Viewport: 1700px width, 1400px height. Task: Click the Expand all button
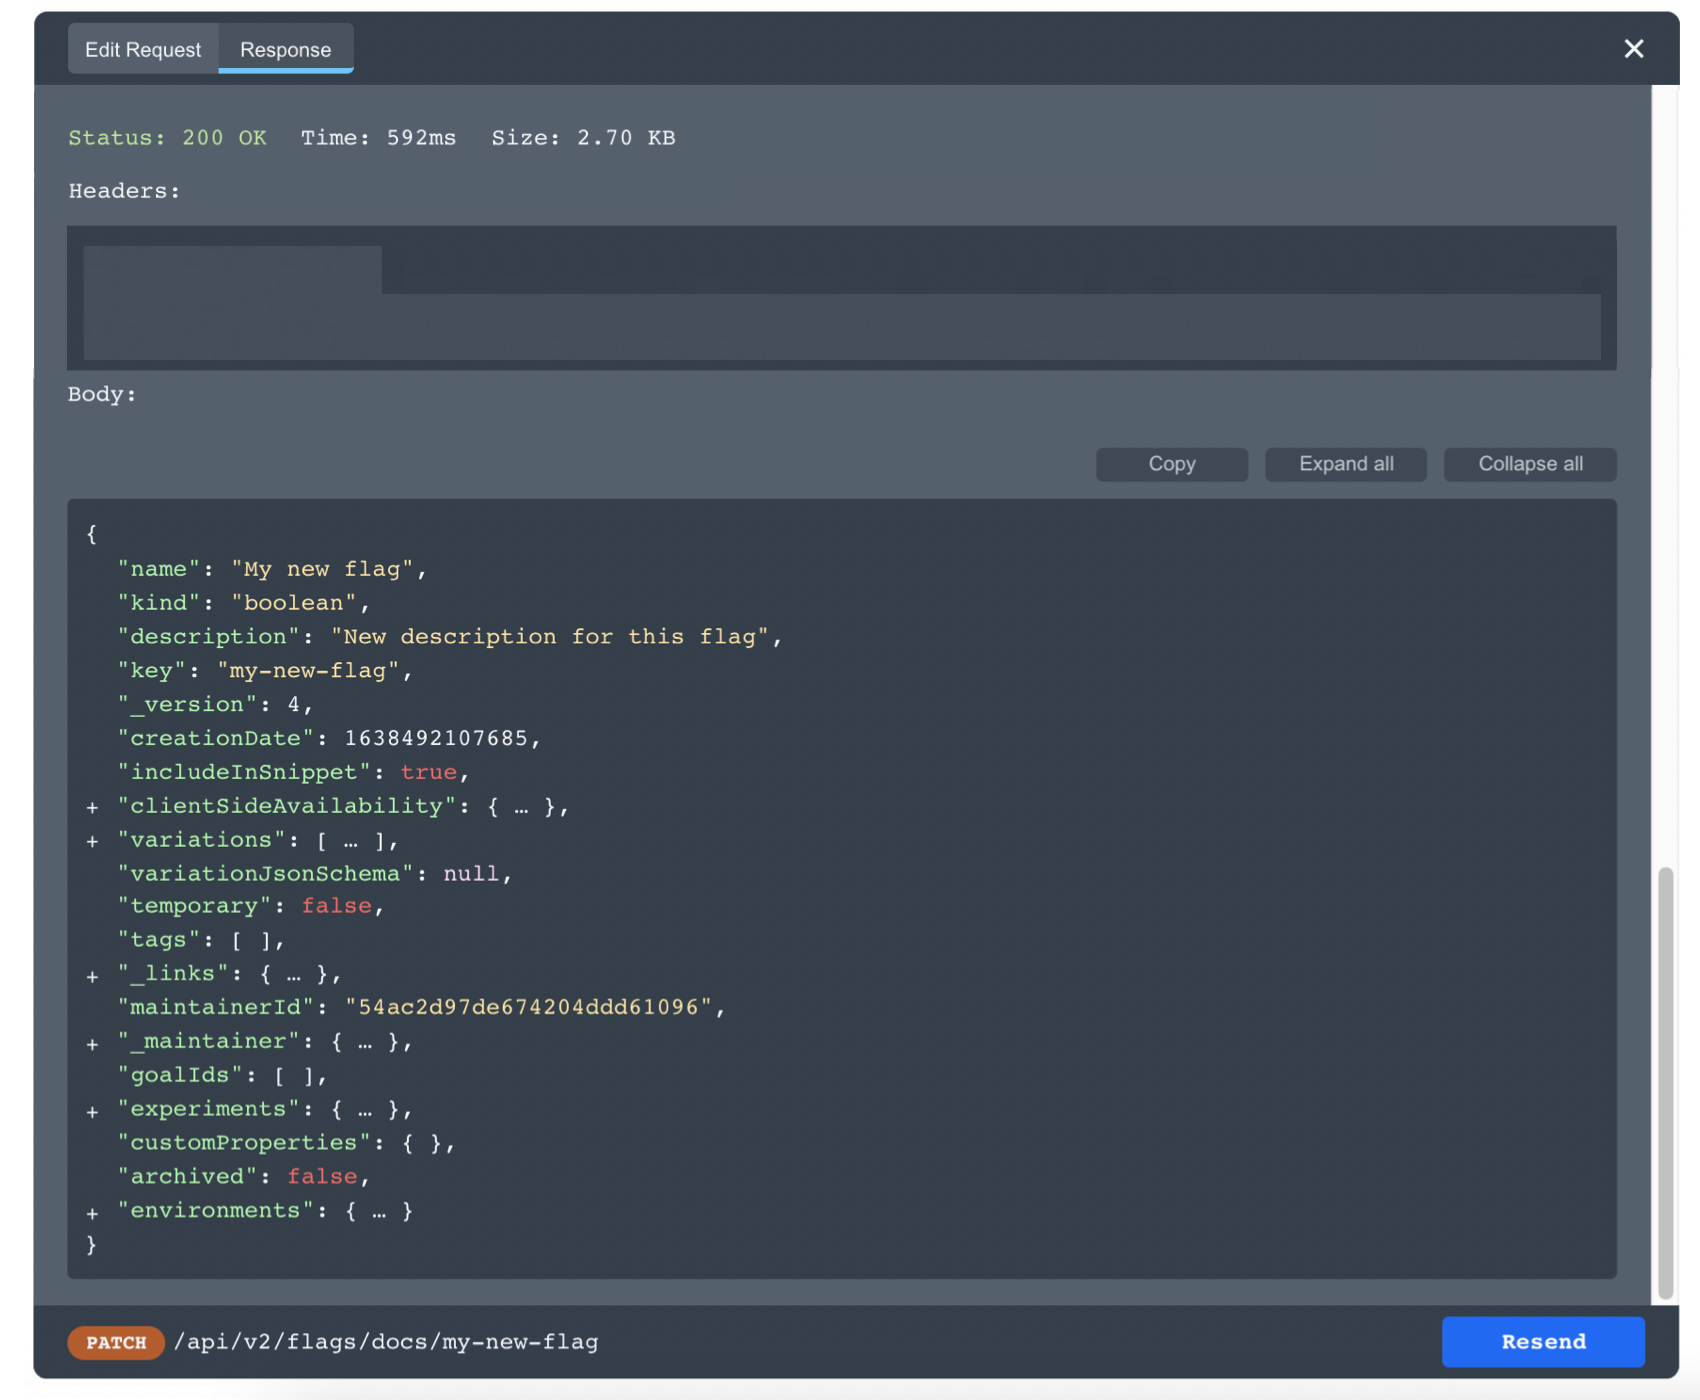[1345, 463]
